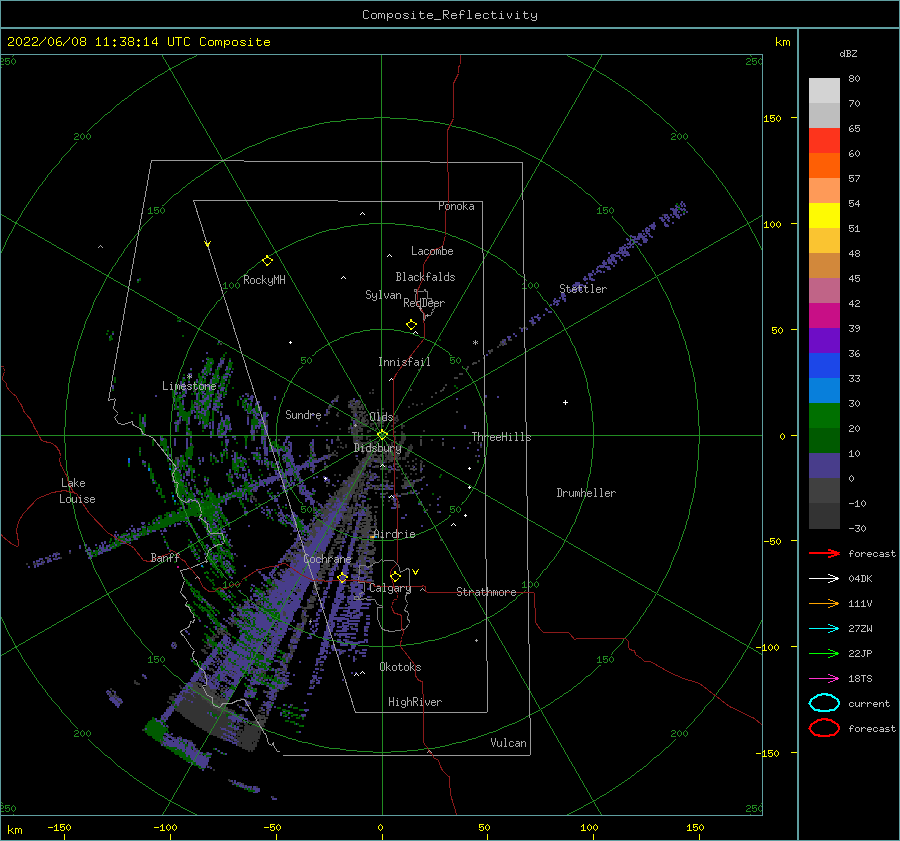Click the red forecast arrow in legend

pos(824,553)
